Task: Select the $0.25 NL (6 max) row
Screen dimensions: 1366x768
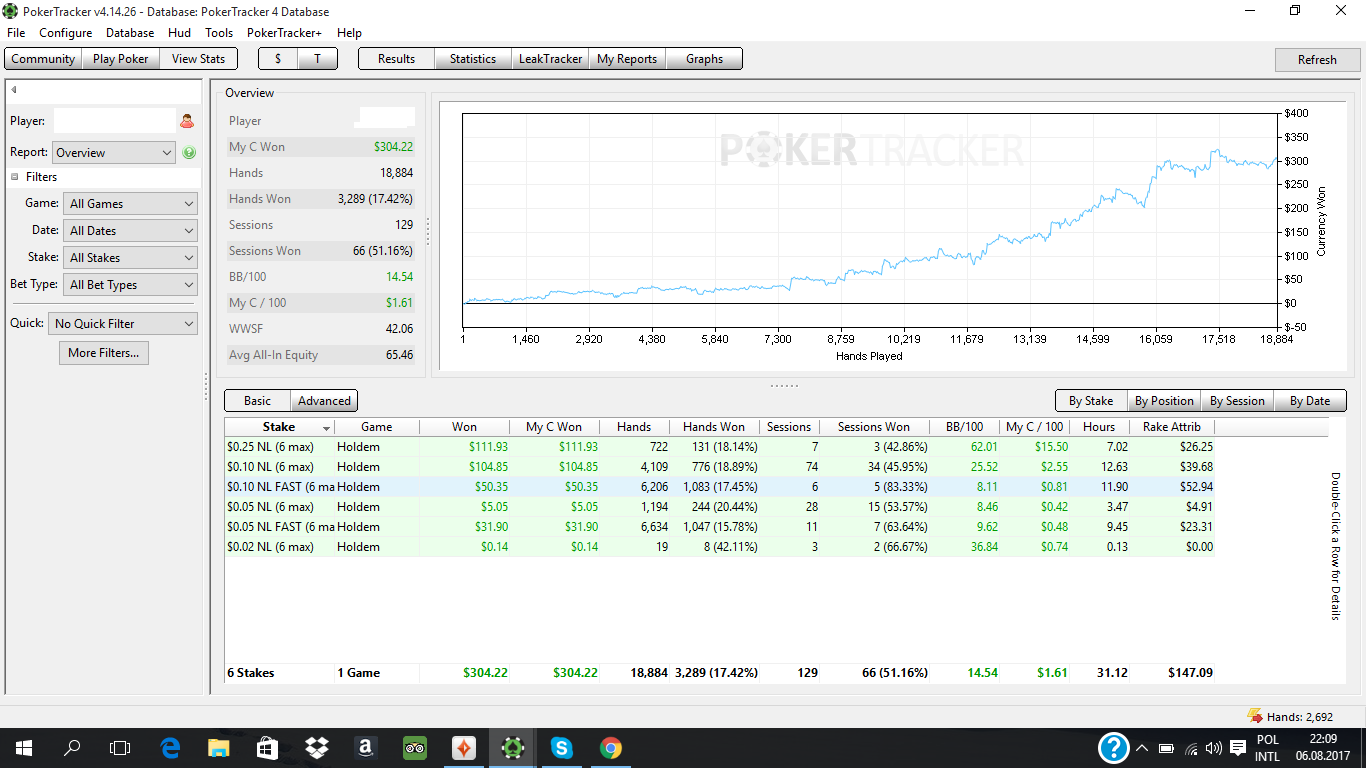Action: pyautogui.click(x=720, y=447)
